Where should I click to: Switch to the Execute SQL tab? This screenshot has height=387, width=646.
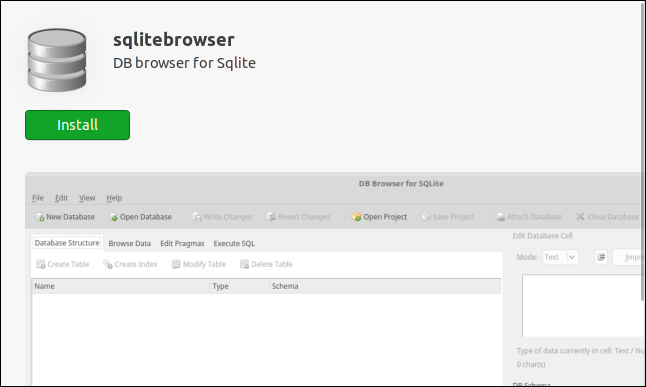[234, 244]
